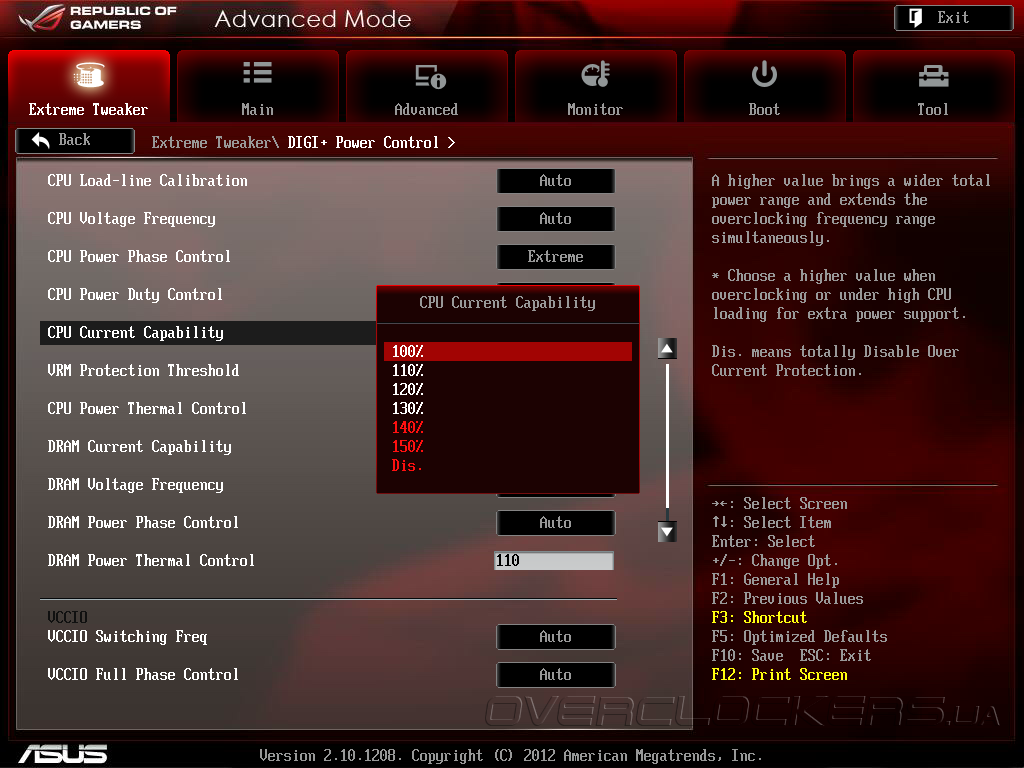Click the Exit door icon
The width and height of the screenshot is (1024, 768).
(x=916, y=18)
